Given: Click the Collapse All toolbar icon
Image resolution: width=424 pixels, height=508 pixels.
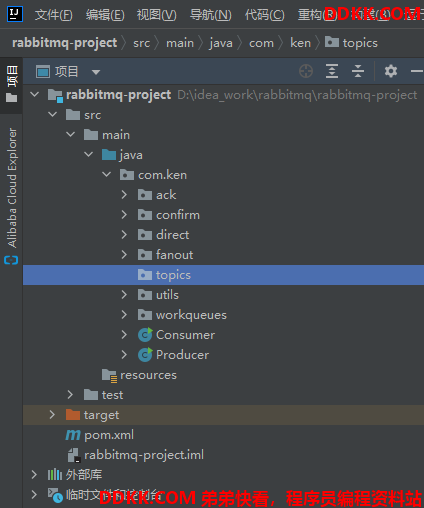Looking at the screenshot, I should click(358, 71).
